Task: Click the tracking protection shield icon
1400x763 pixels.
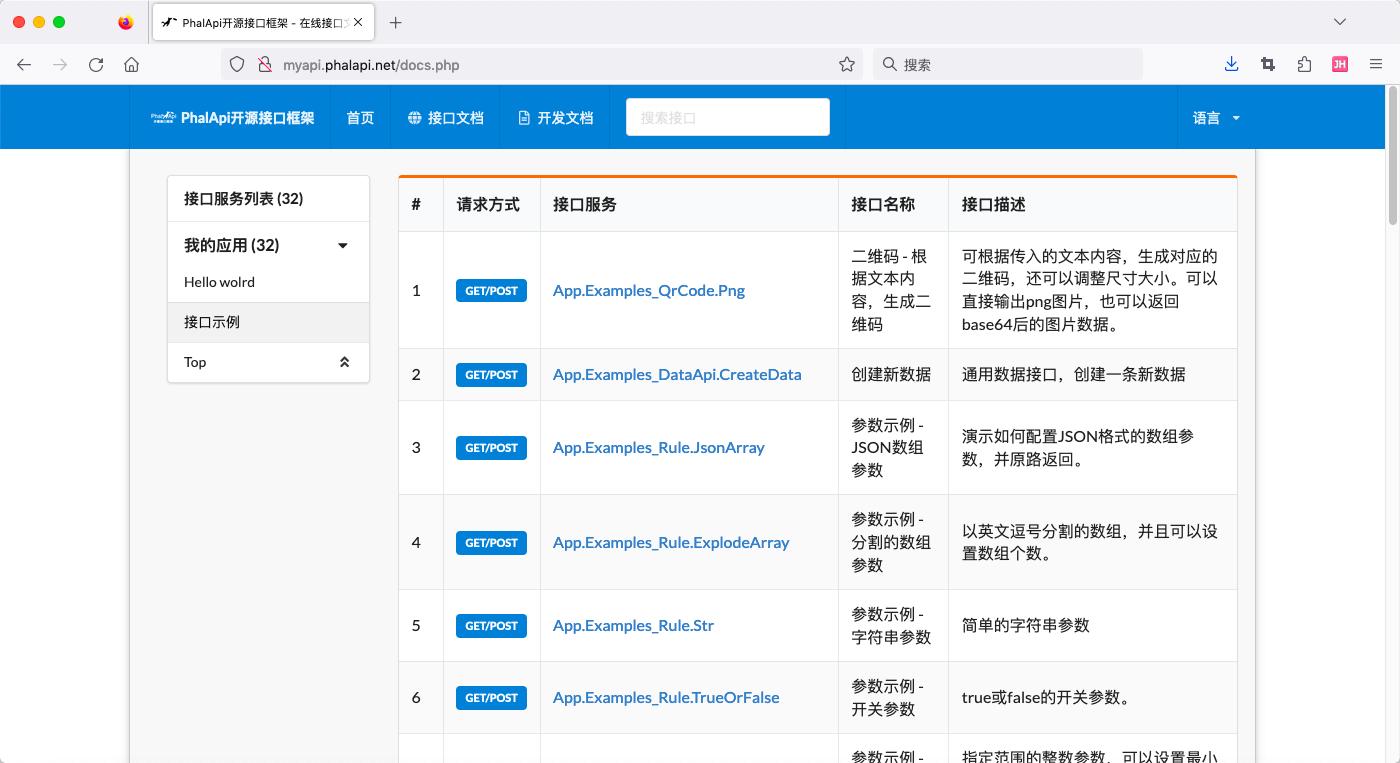Action: [237, 64]
